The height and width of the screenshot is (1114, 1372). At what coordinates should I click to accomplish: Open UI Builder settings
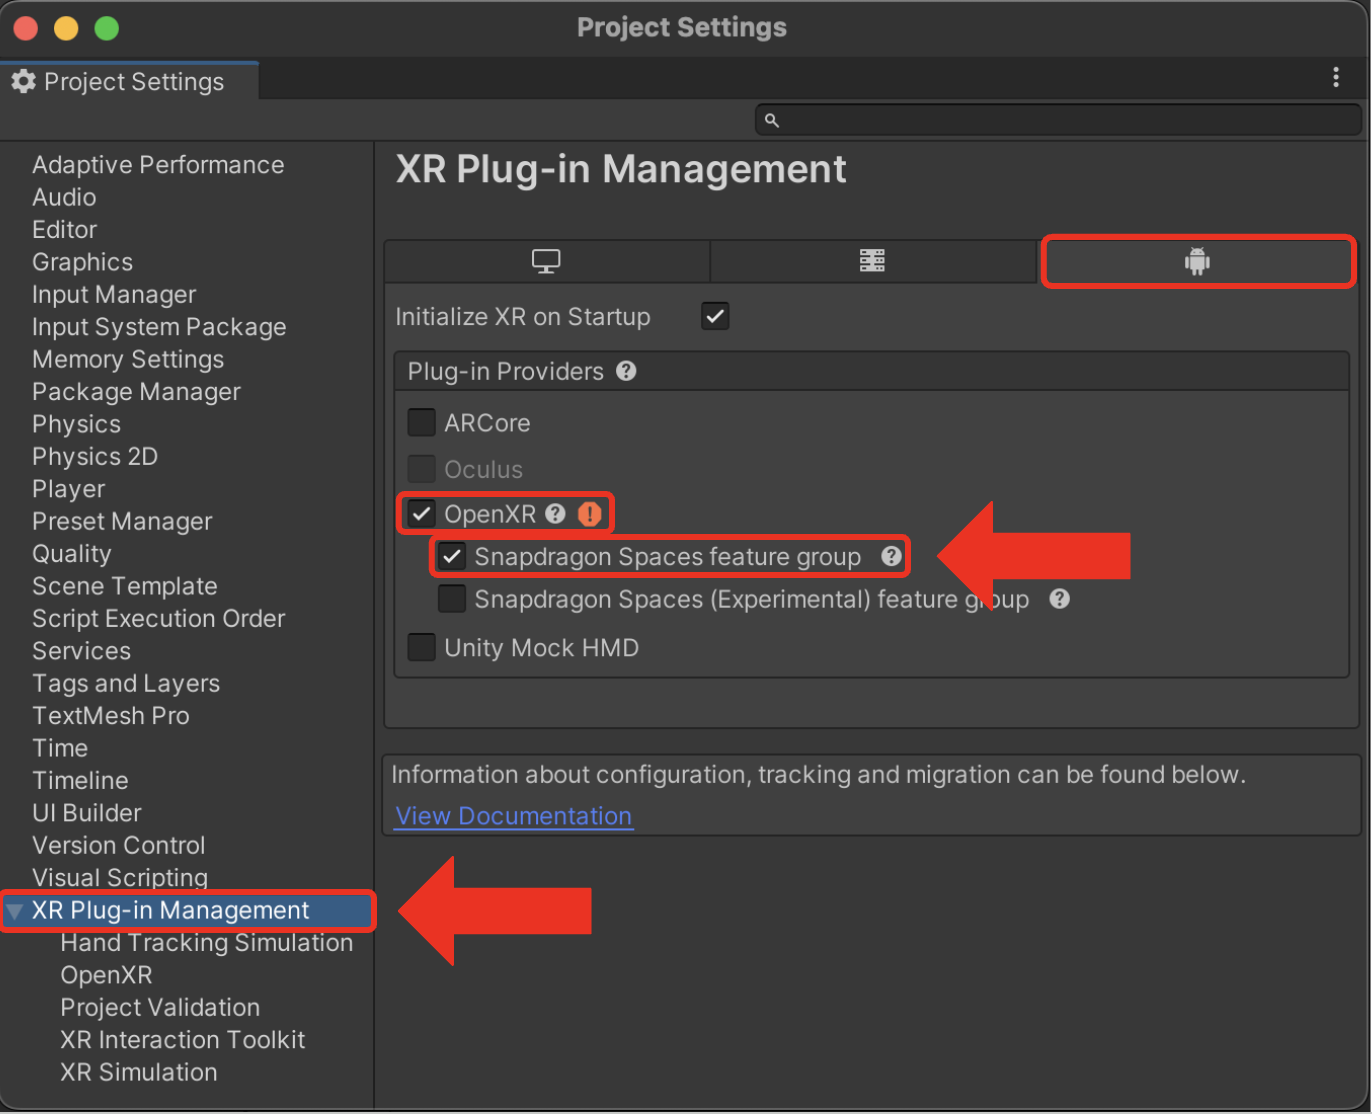(x=87, y=813)
